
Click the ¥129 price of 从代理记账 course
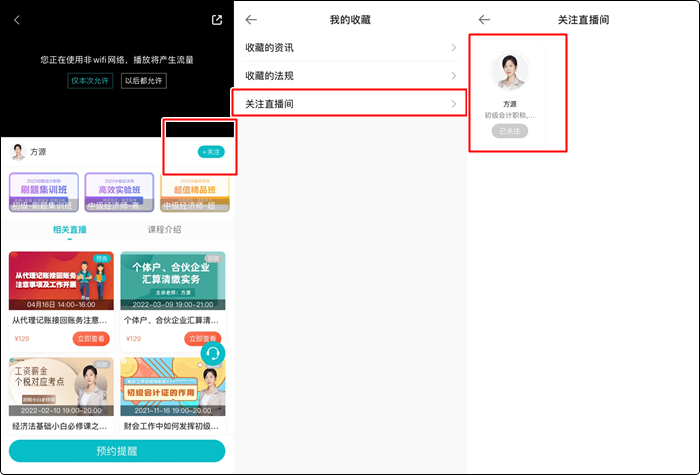[x=21, y=338]
